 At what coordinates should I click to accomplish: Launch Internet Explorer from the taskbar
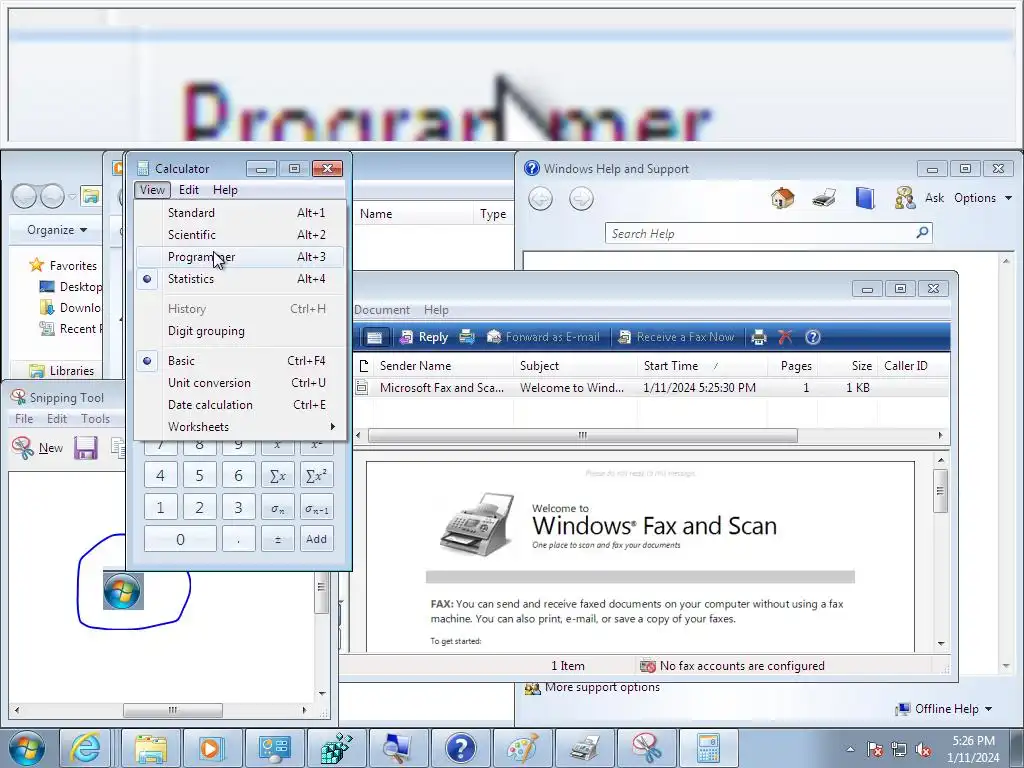click(86, 748)
